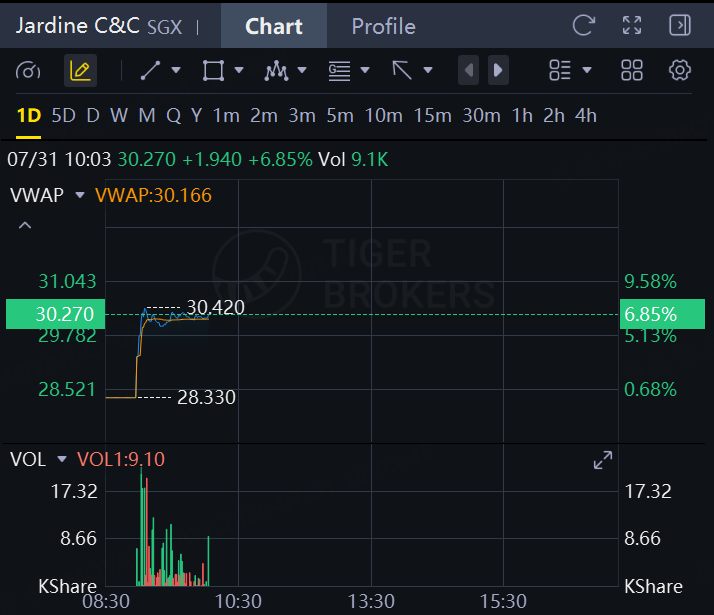The height and width of the screenshot is (615, 714).
Task: Click the 0.68% axis label
Action: click(650, 389)
